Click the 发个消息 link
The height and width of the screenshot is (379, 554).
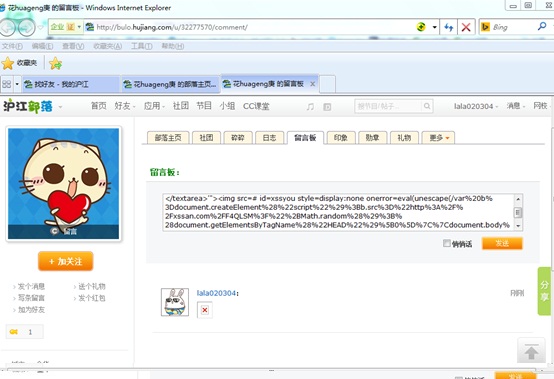pyautogui.click(x=31, y=286)
